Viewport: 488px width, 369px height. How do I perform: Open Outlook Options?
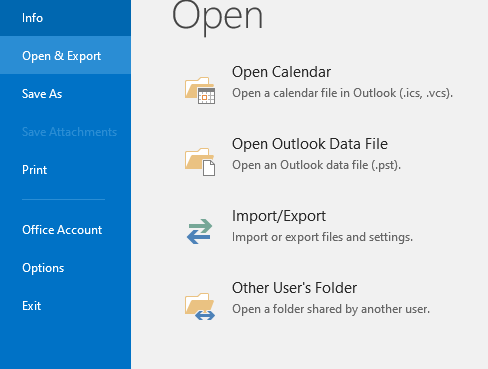[65, 268]
